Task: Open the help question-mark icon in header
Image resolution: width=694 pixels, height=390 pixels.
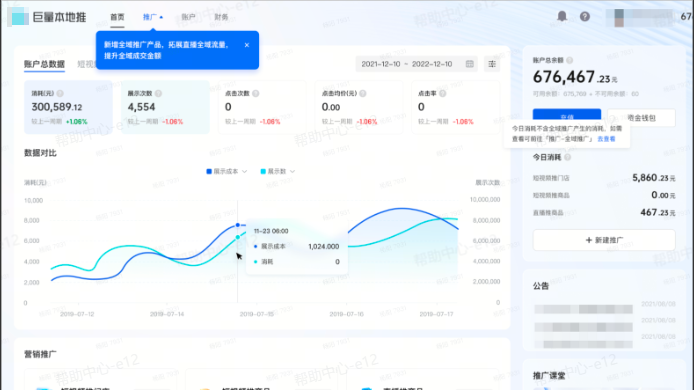Action: click(x=585, y=16)
